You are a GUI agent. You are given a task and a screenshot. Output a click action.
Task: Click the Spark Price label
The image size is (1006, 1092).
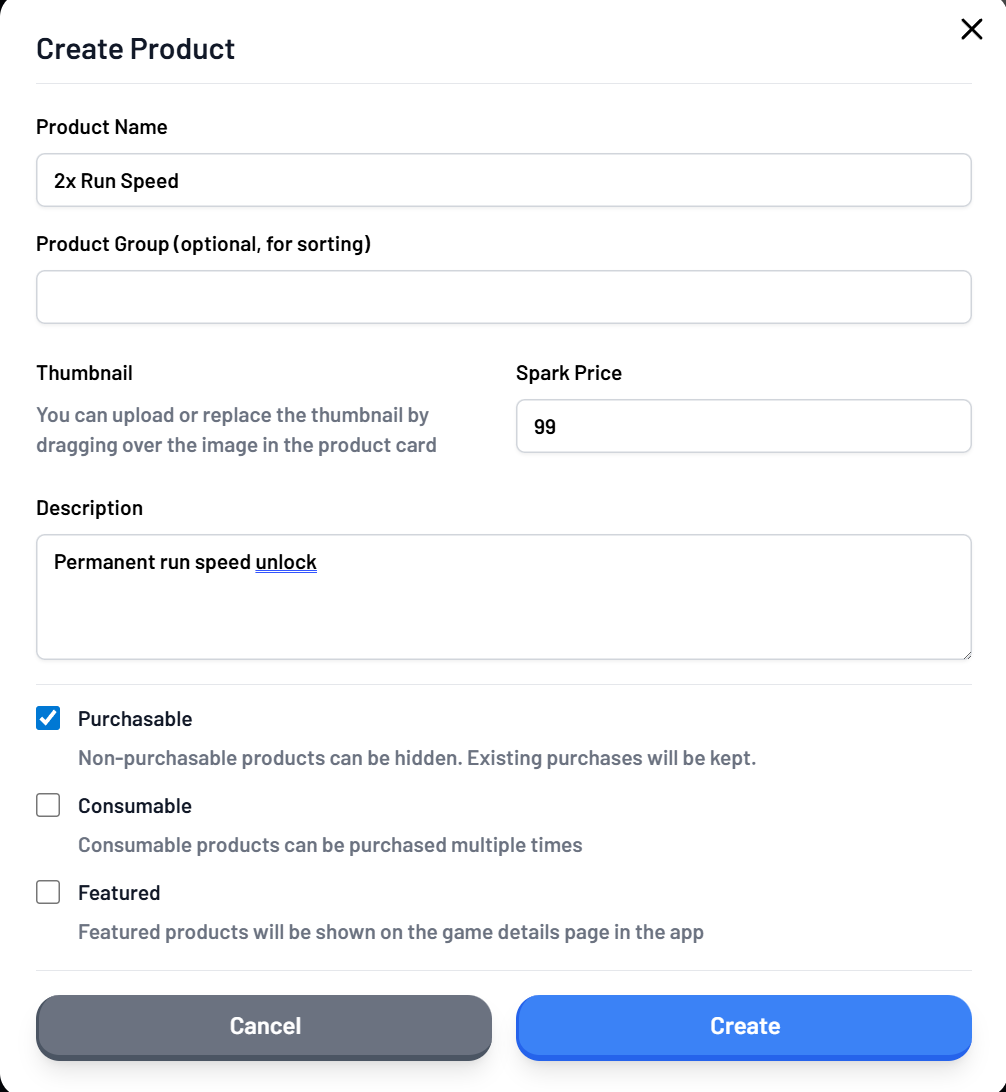coord(569,373)
